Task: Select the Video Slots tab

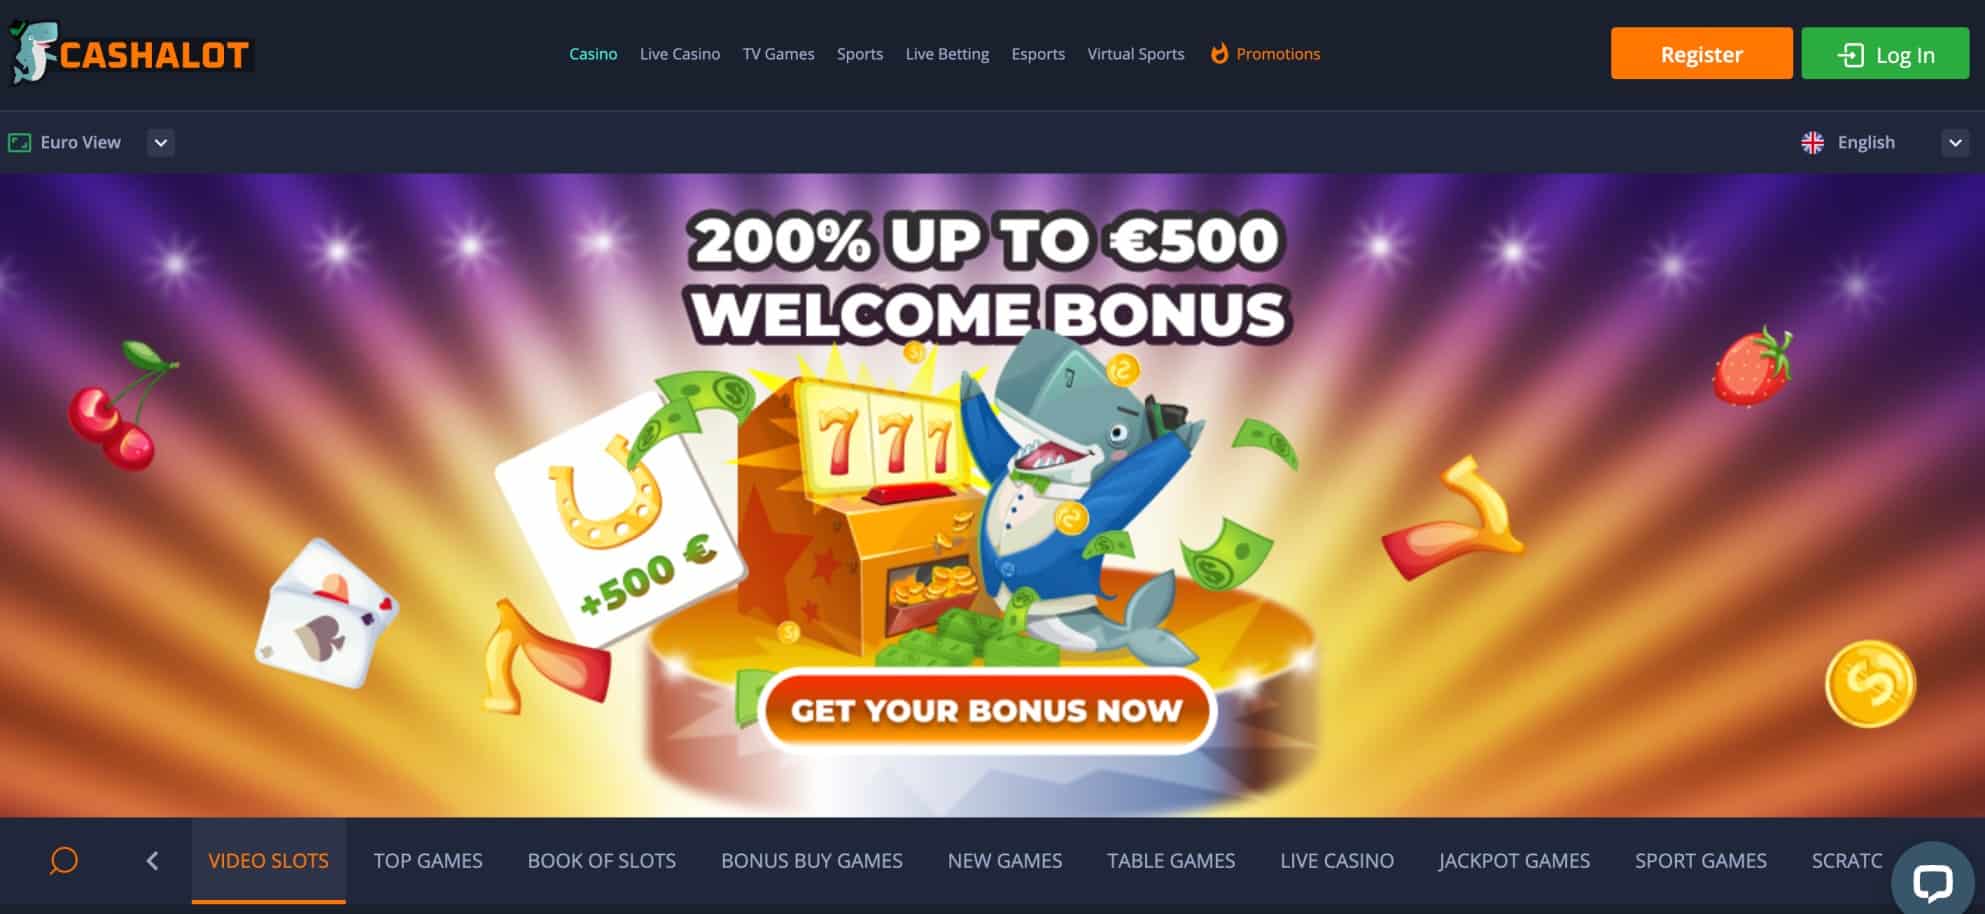Action: point(269,860)
